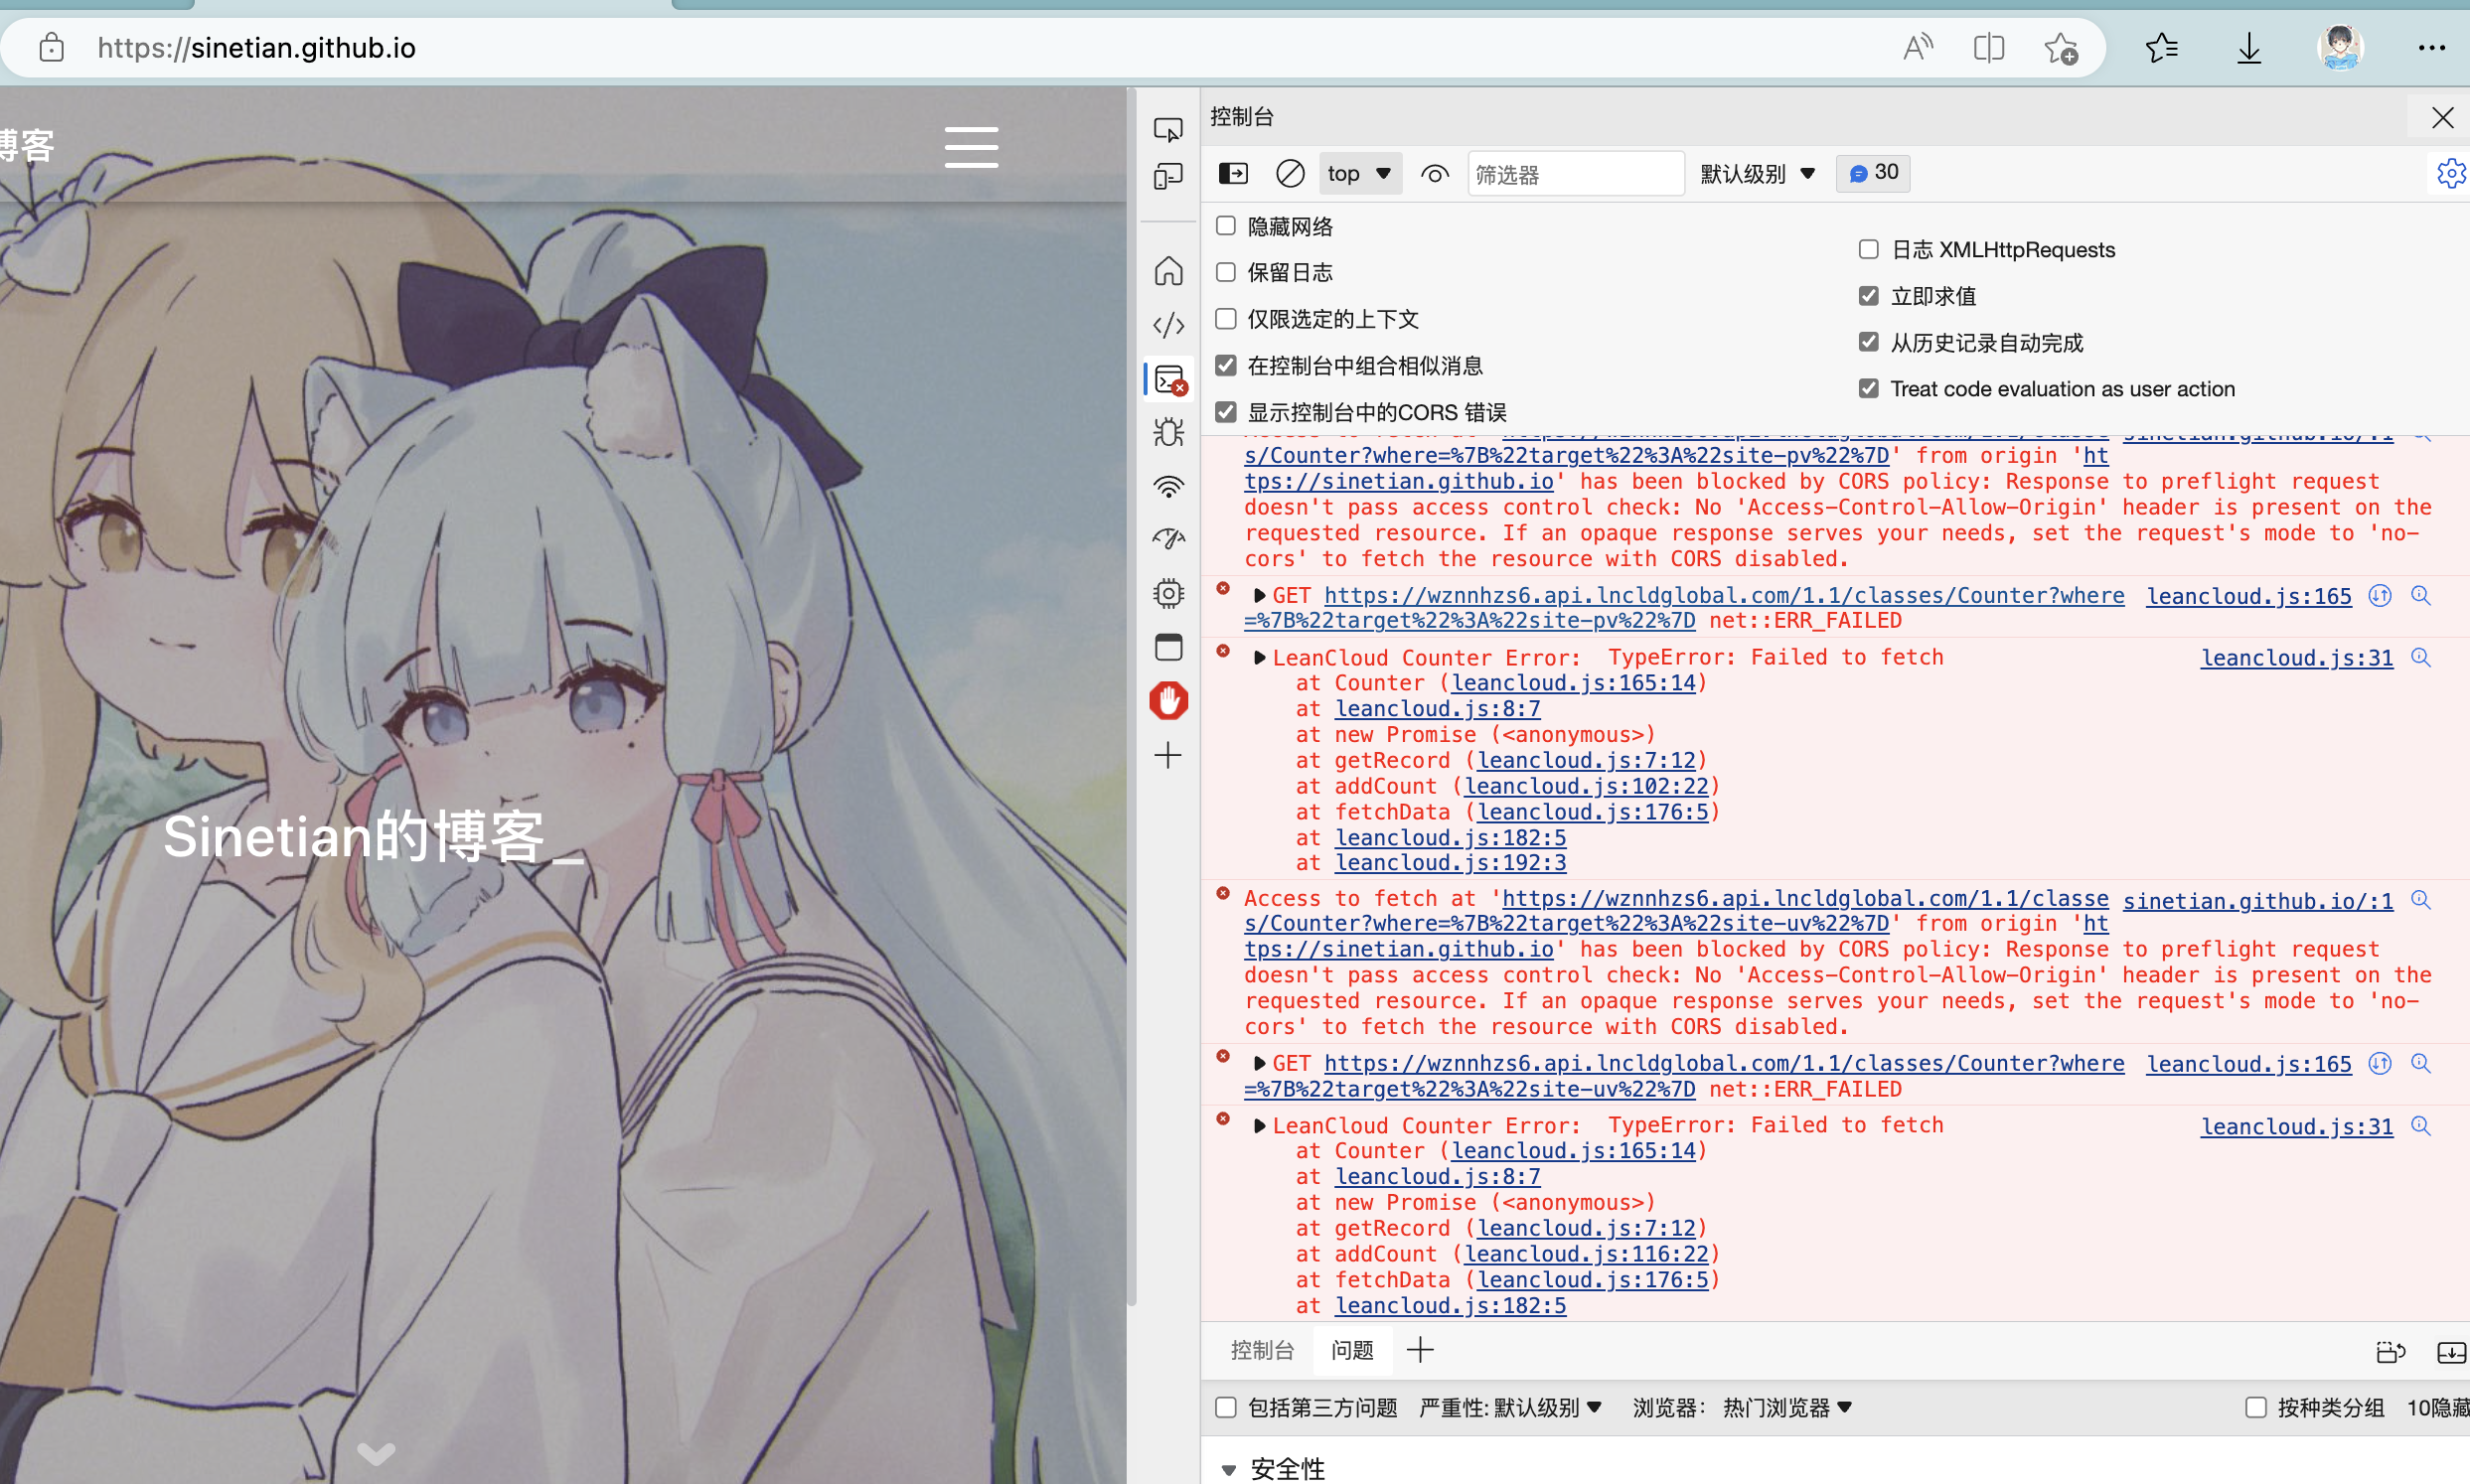The height and width of the screenshot is (1484, 2470).
Task: Toggle 仅限选定的上下文 checkbox
Action: [1226, 319]
